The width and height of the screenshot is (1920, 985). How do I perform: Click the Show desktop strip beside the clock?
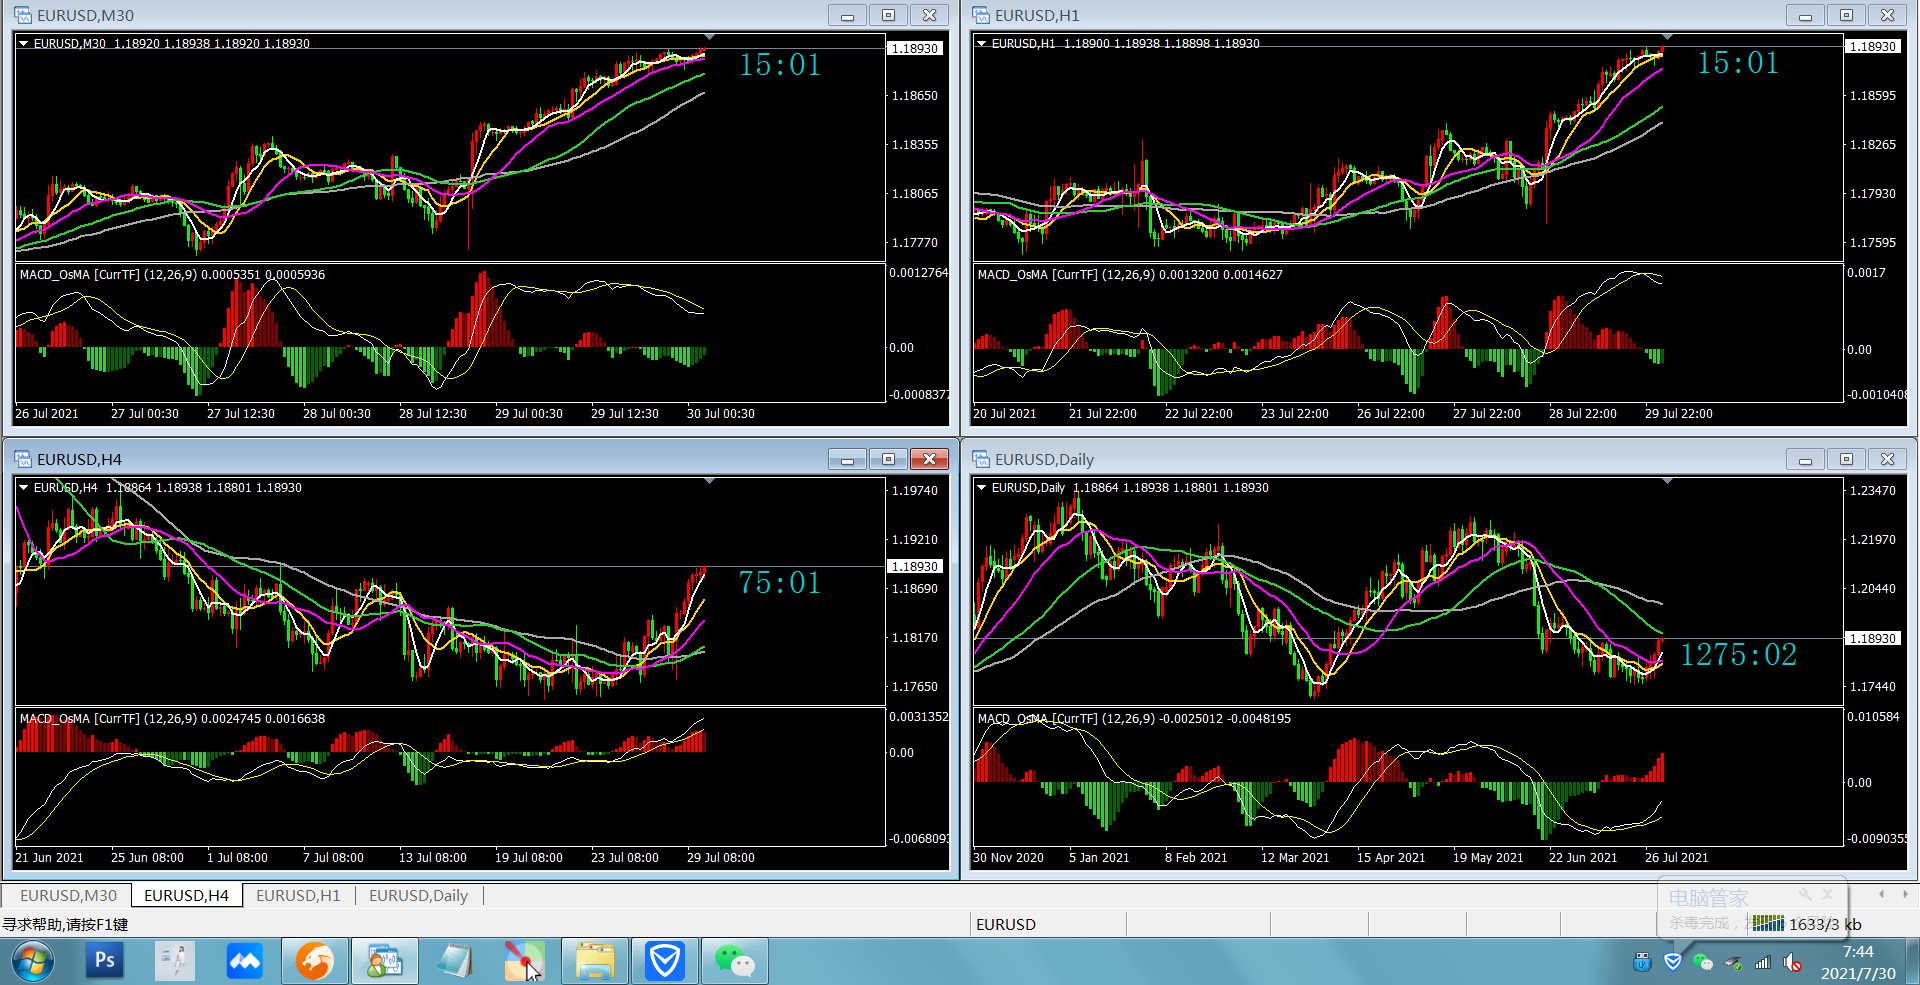click(1913, 962)
